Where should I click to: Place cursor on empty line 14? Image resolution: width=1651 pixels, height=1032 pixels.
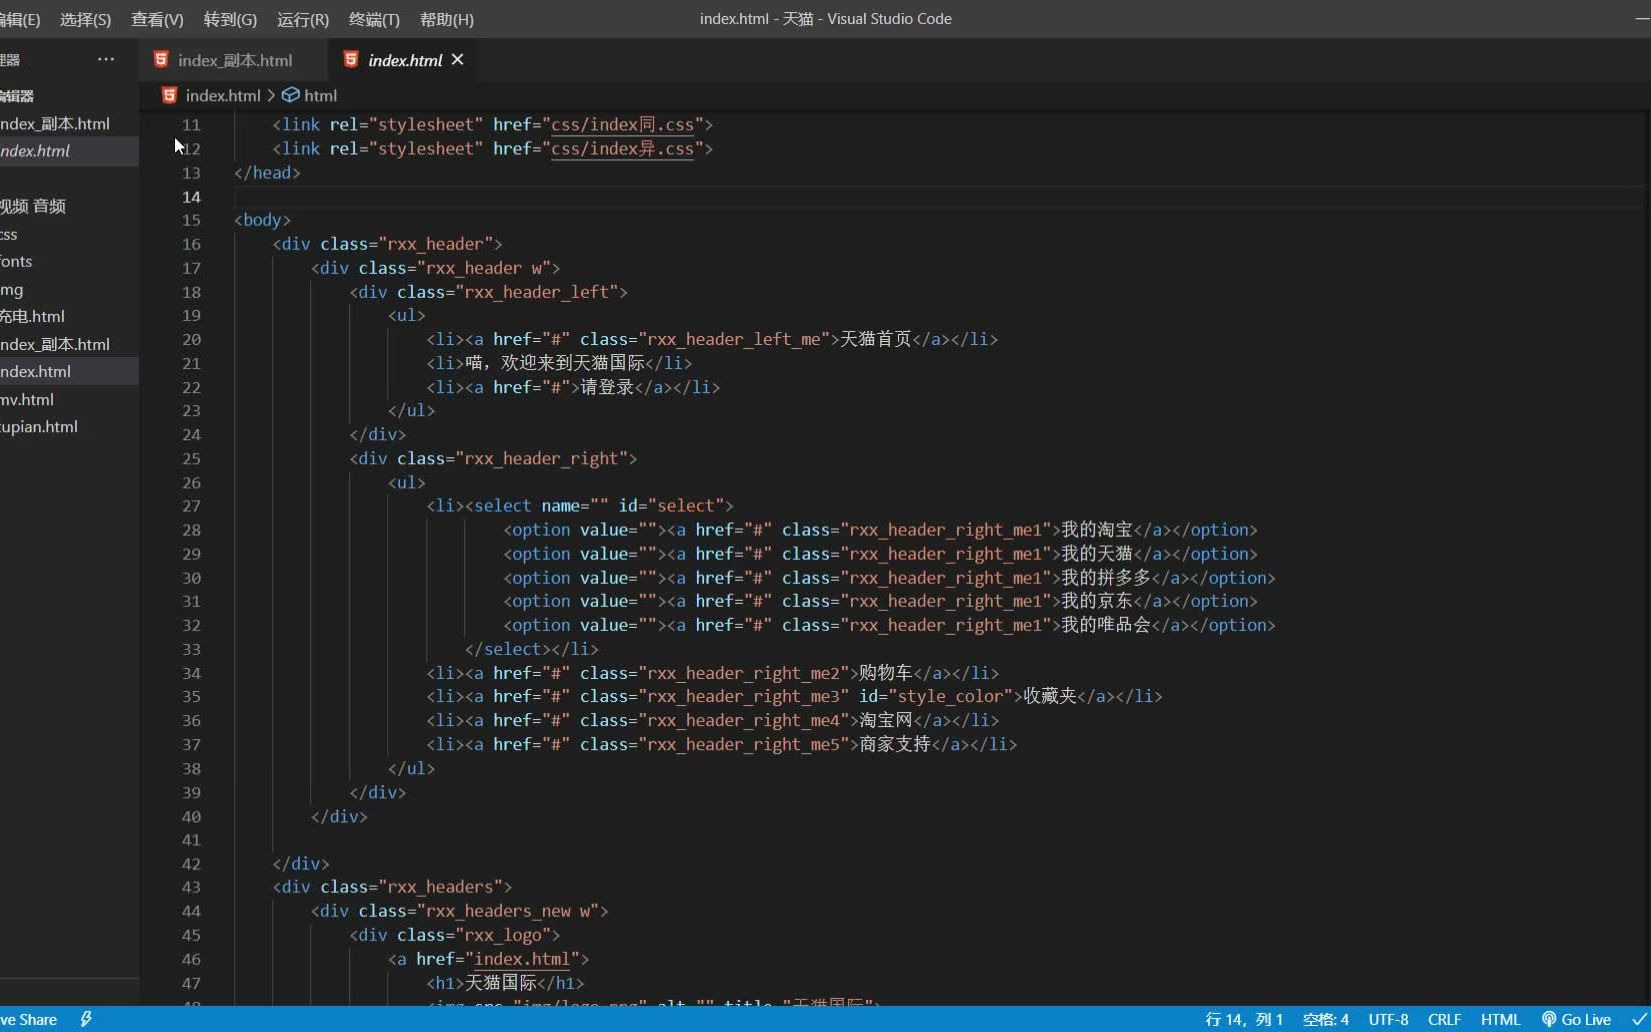click(x=940, y=197)
